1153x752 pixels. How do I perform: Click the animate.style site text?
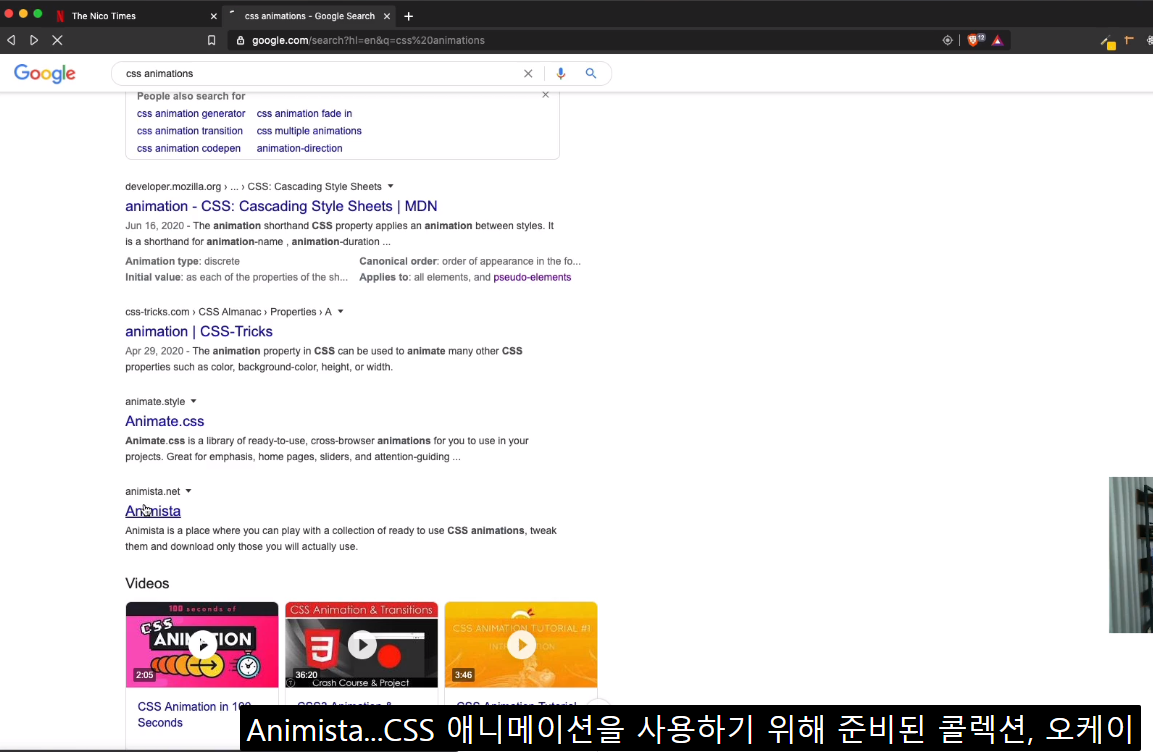(155, 401)
